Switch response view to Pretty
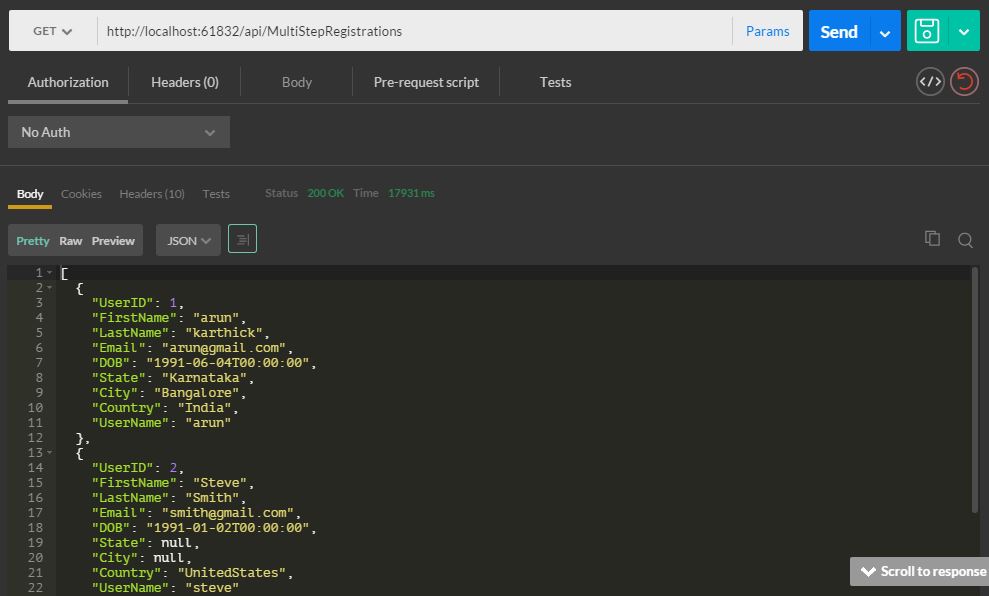This screenshot has height=596, width=989. (x=33, y=241)
